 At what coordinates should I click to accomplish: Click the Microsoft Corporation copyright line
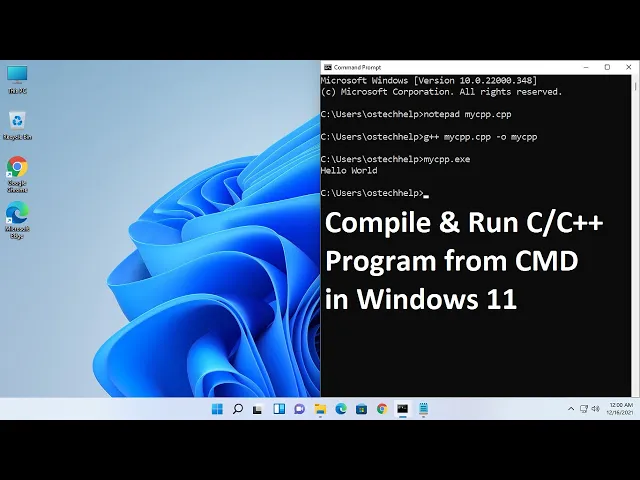click(442, 92)
